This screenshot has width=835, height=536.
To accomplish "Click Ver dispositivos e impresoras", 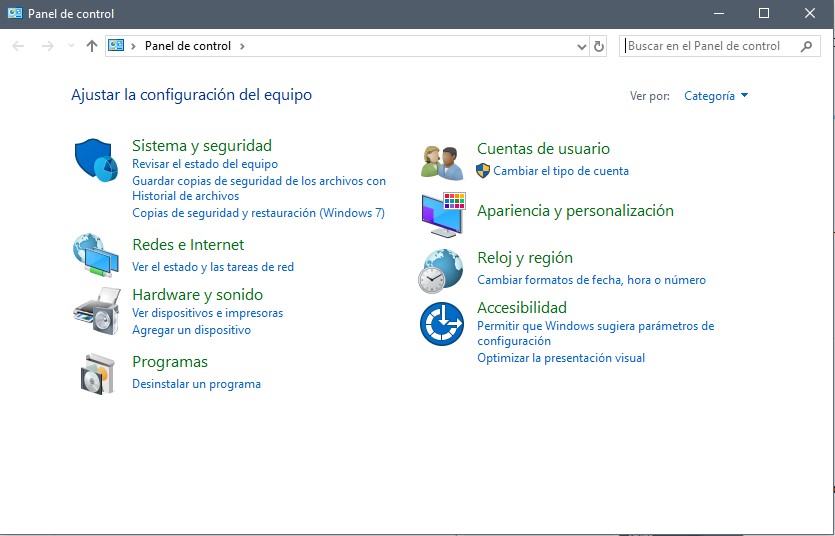I will point(208,313).
